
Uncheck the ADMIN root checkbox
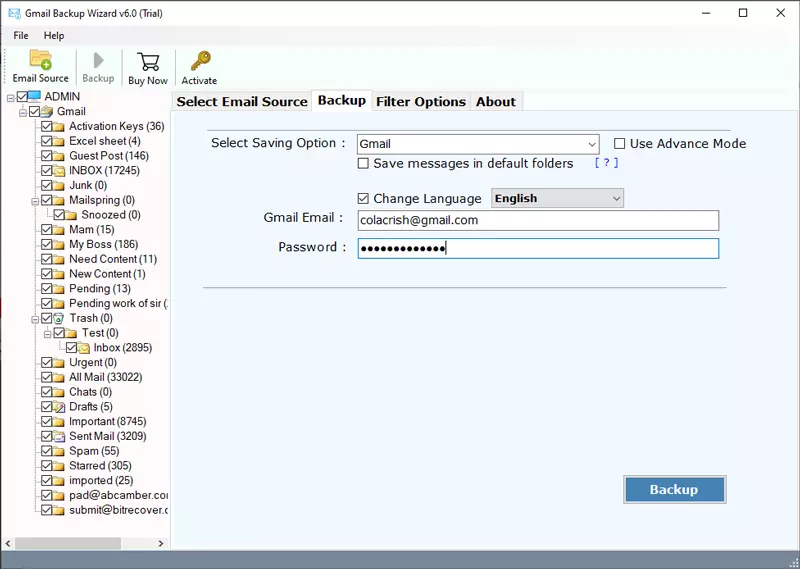(x=22, y=96)
